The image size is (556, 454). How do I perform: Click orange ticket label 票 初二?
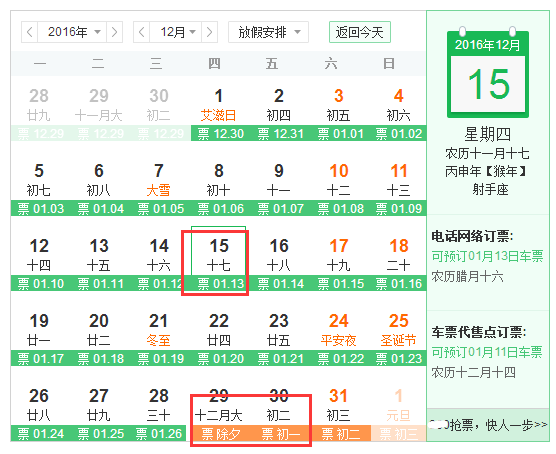coord(340,434)
